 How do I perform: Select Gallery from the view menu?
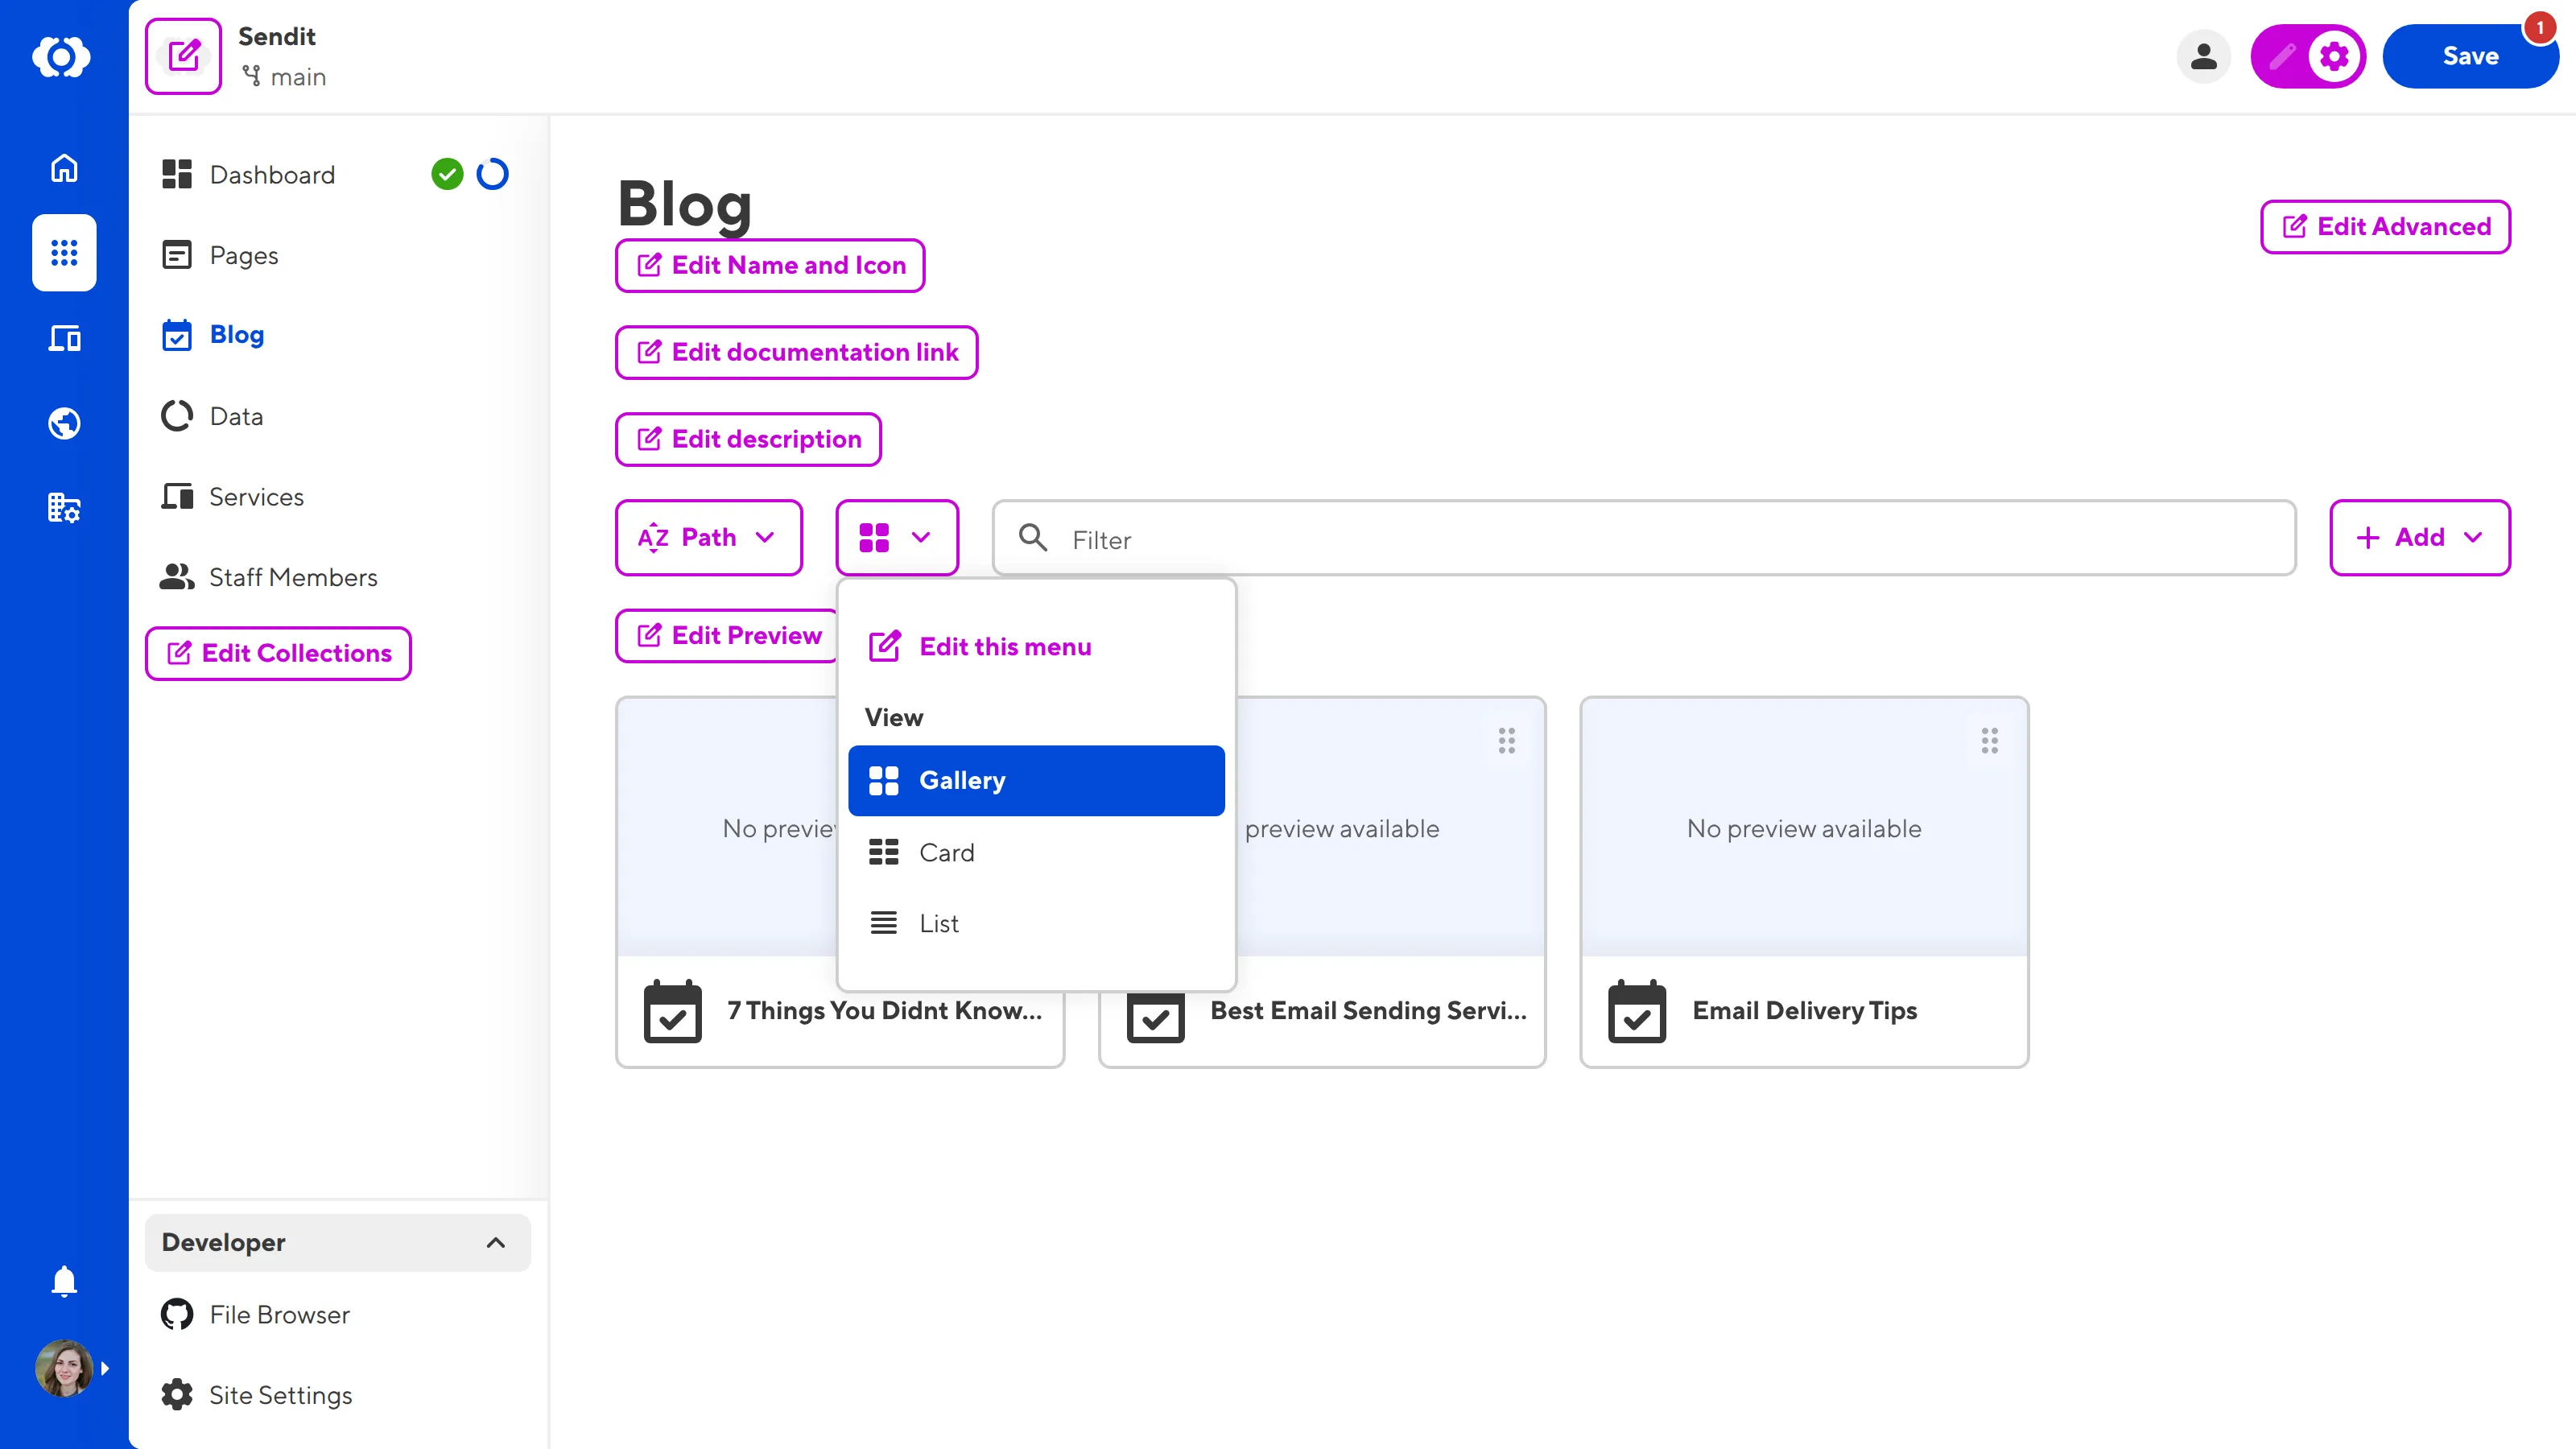point(962,780)
